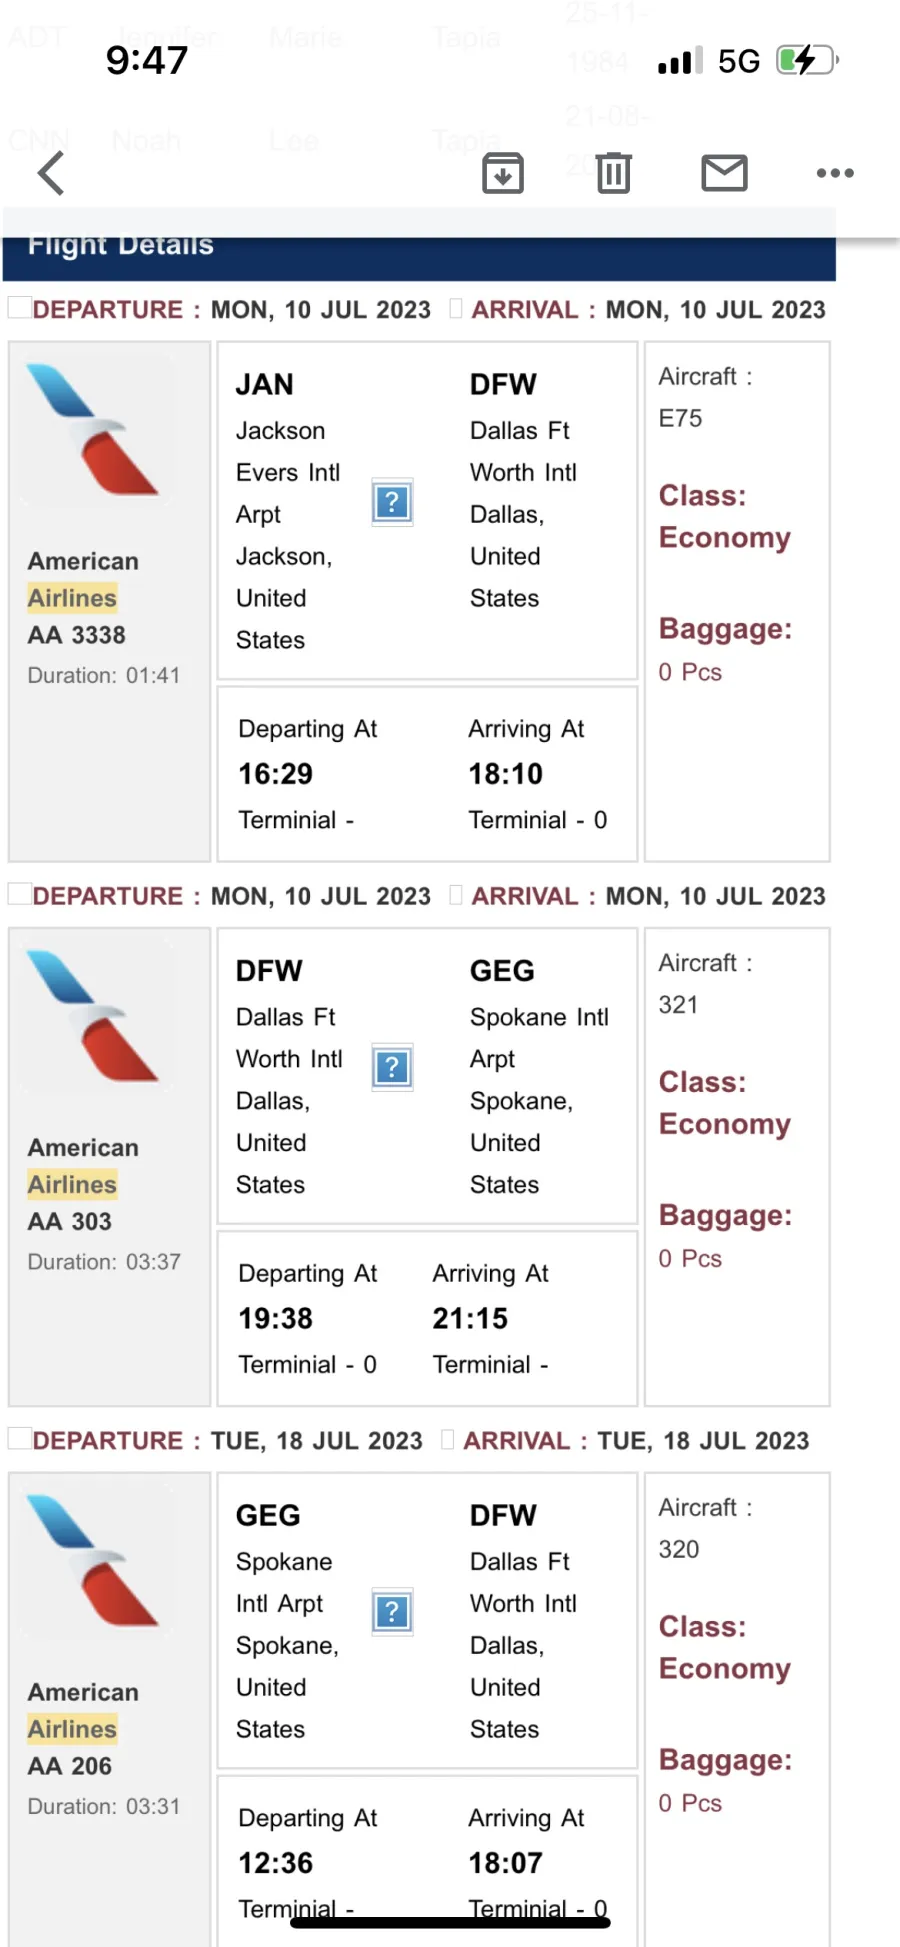
Task: Tap the question-mark image between GEG and DFW
Action: 393,1612
